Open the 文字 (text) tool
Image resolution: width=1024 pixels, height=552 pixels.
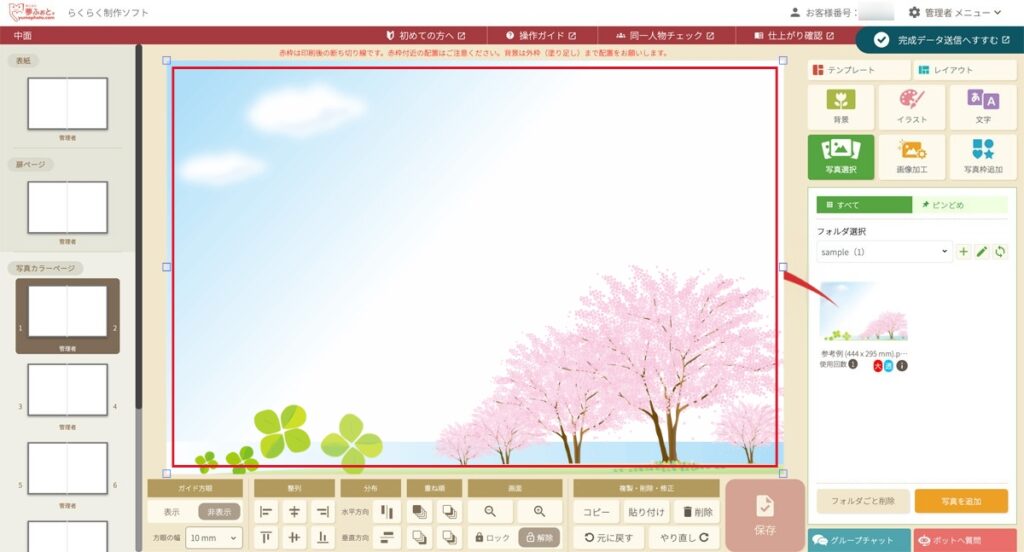click(981, 107)
